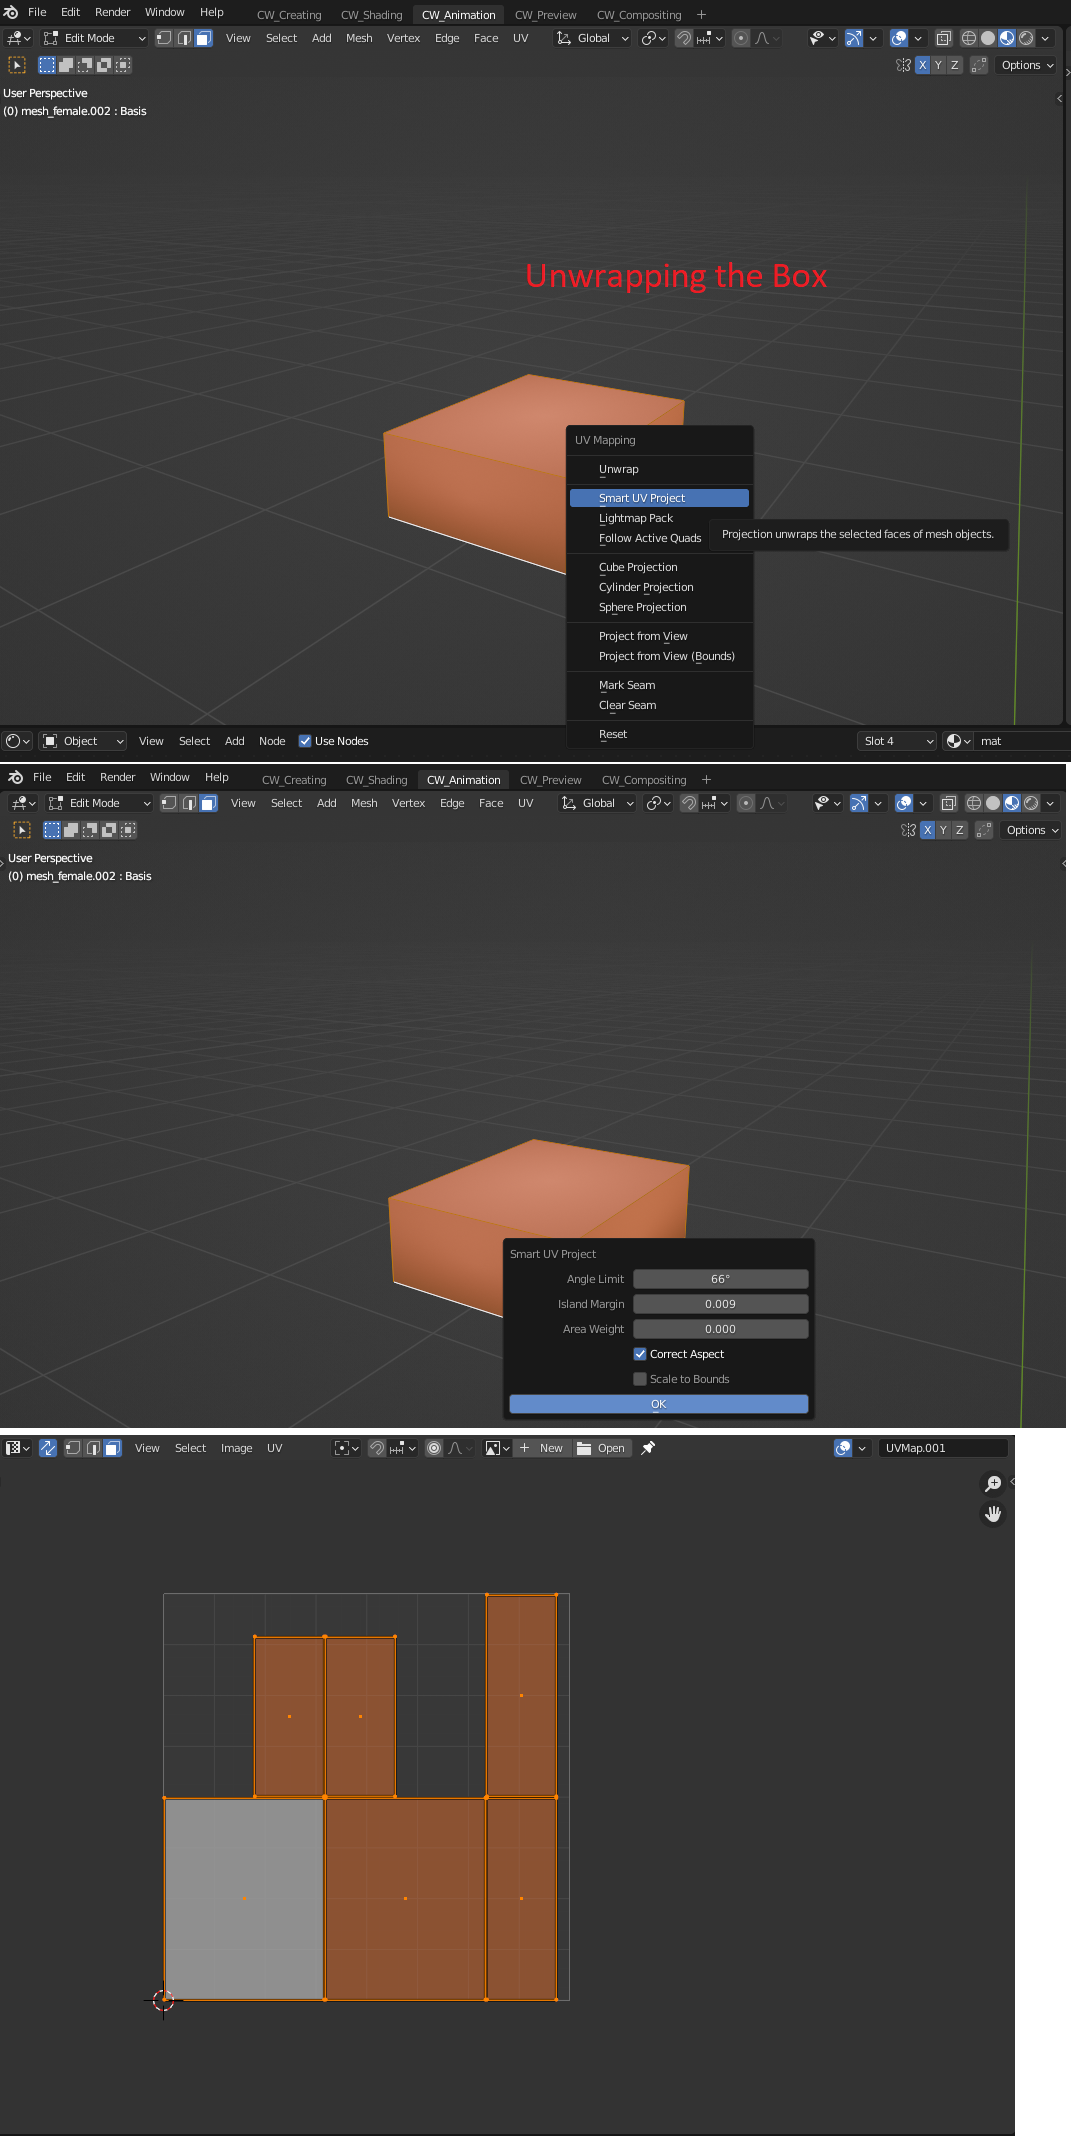1071x2137 pixels.
Task: Toggle proportional editing icon in top viewport
Action: click(x=741, y=38)
